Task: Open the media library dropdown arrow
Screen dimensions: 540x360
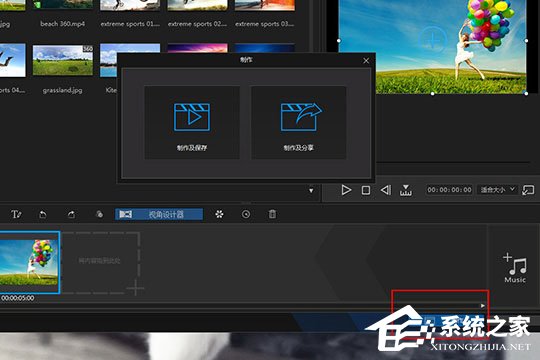Action: point(311,191)
